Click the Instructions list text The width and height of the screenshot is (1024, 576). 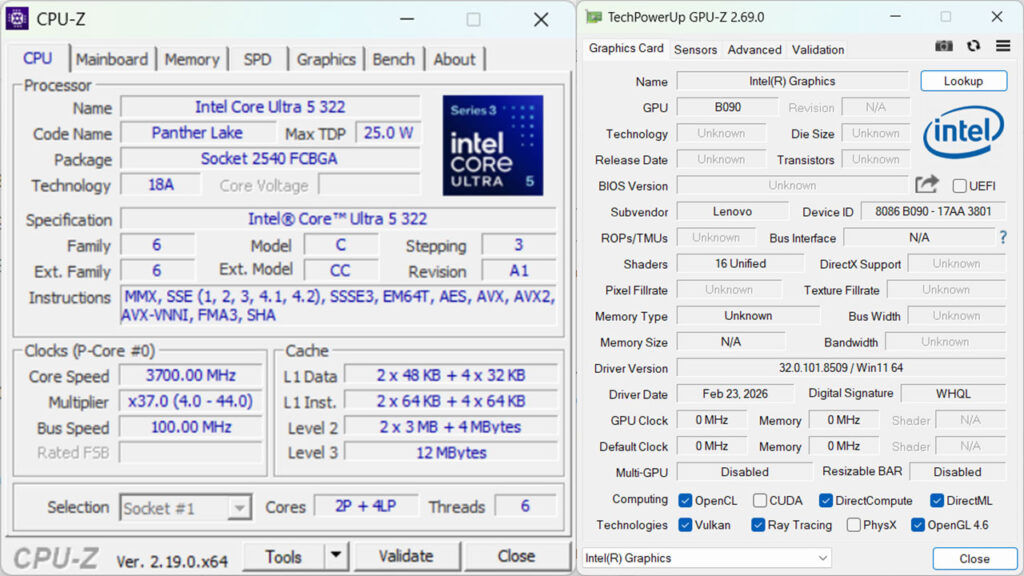point(338,306)
